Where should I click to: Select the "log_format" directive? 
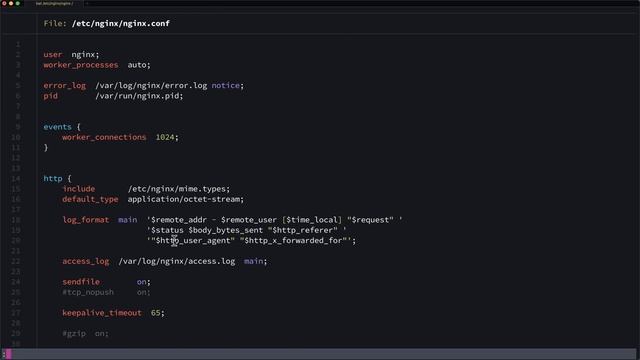coord(86,220)
